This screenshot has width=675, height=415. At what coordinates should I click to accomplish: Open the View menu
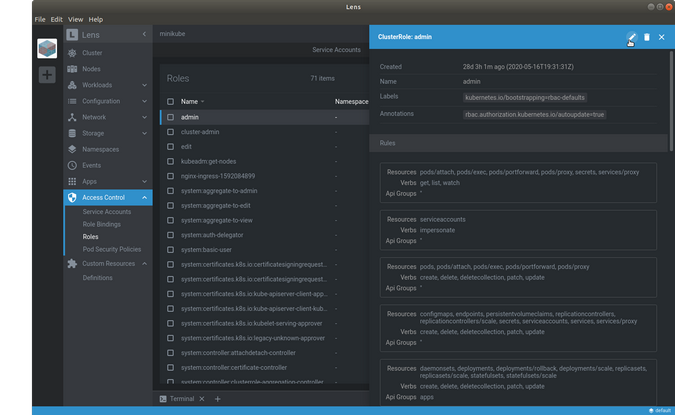click(76, 19)
